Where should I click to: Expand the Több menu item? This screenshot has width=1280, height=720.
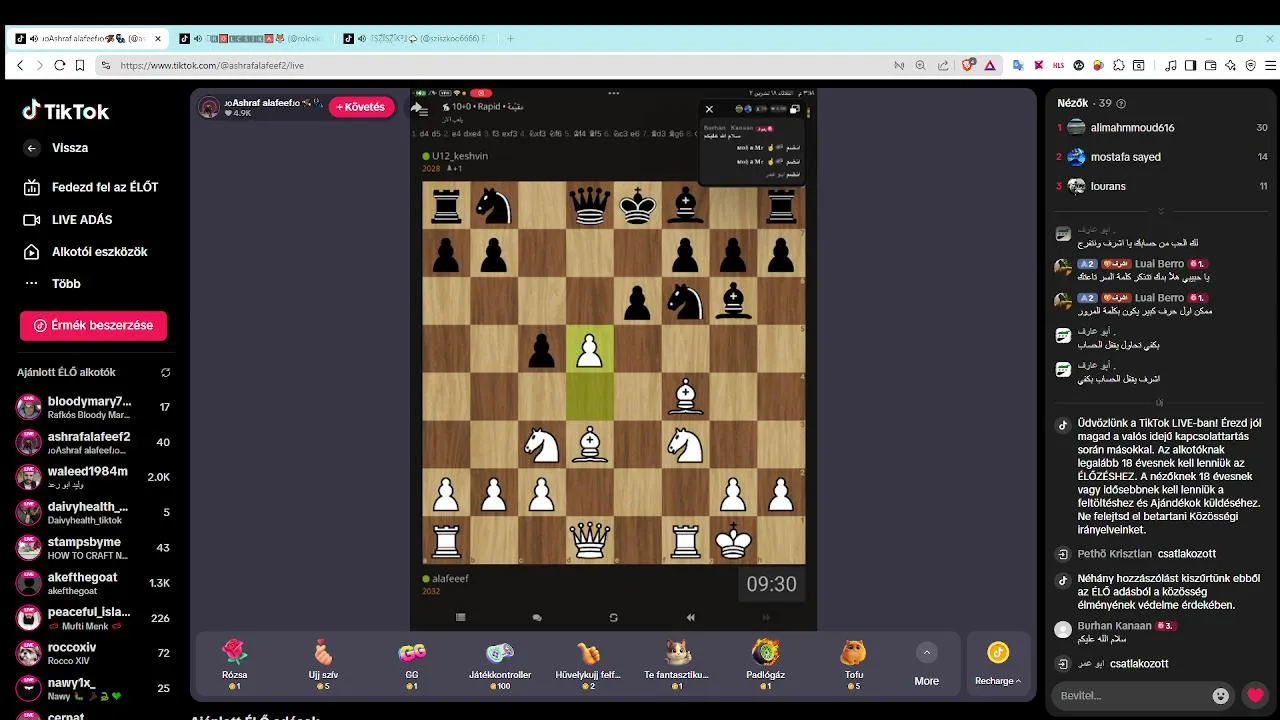53,284
